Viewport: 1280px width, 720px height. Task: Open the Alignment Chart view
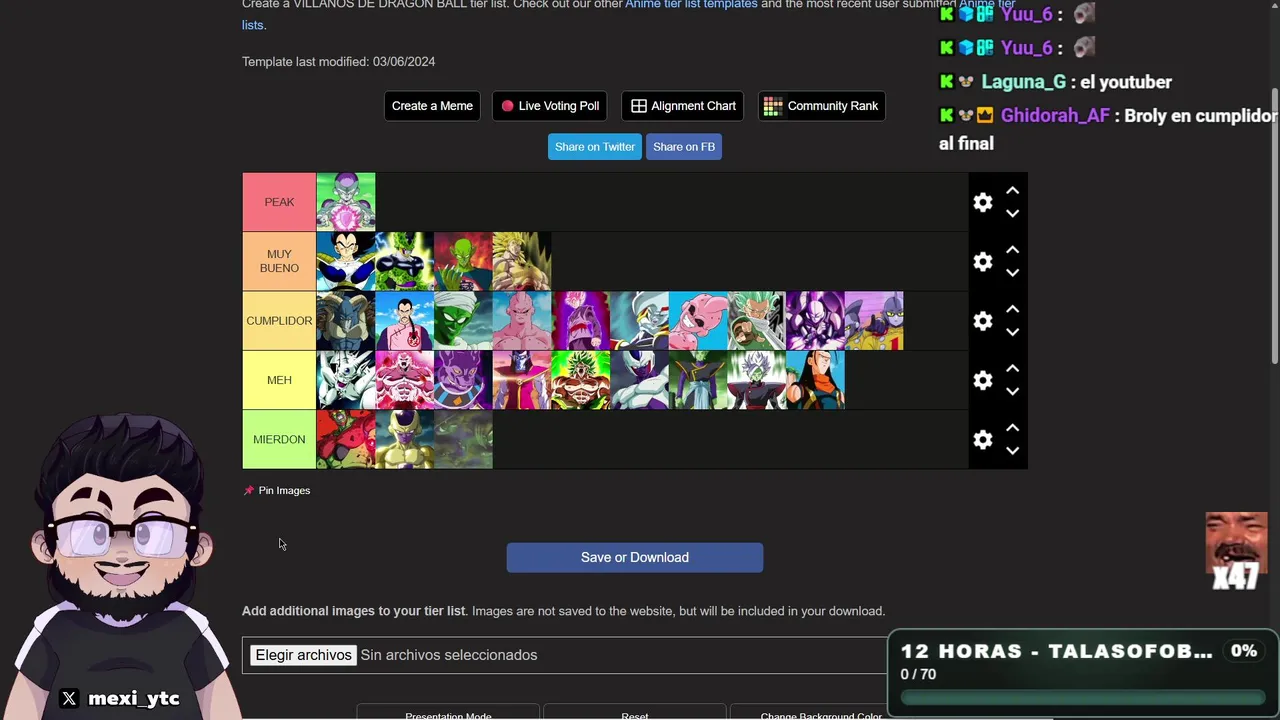point(683,106)
